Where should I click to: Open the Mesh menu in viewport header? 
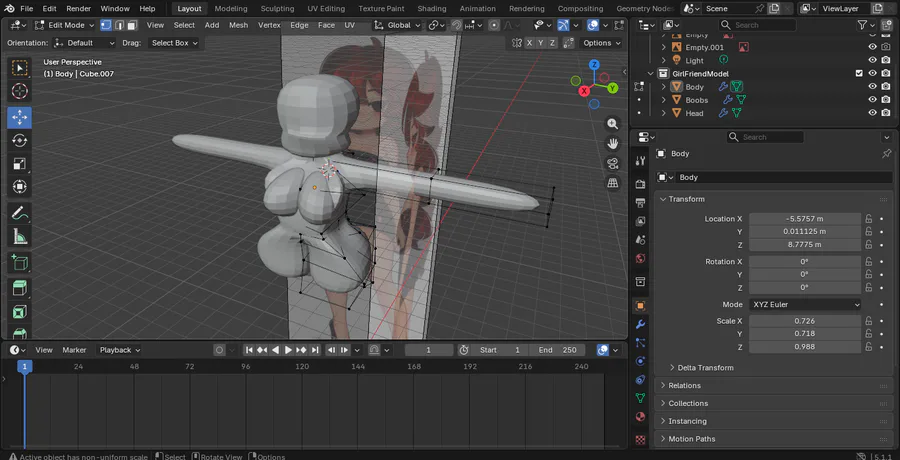(x=238, y=25)
